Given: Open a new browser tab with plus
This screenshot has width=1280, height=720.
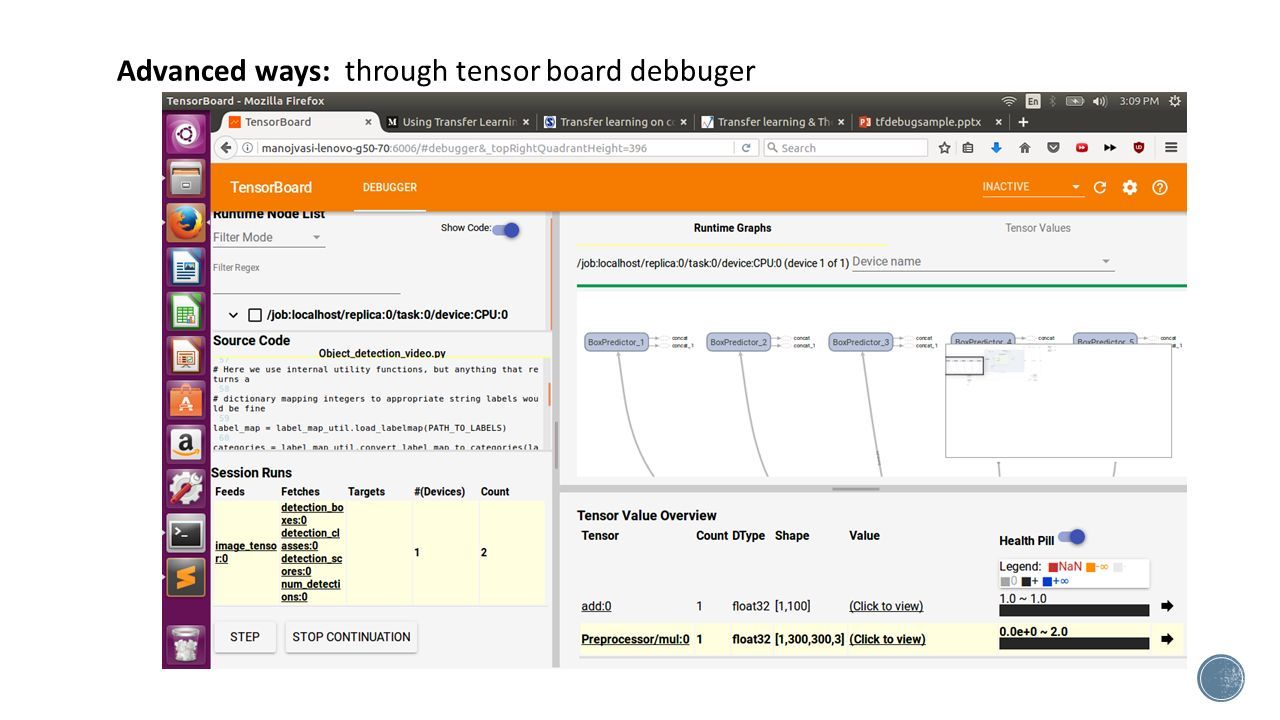Looking at the screenshot, I should coord(1023,122).
